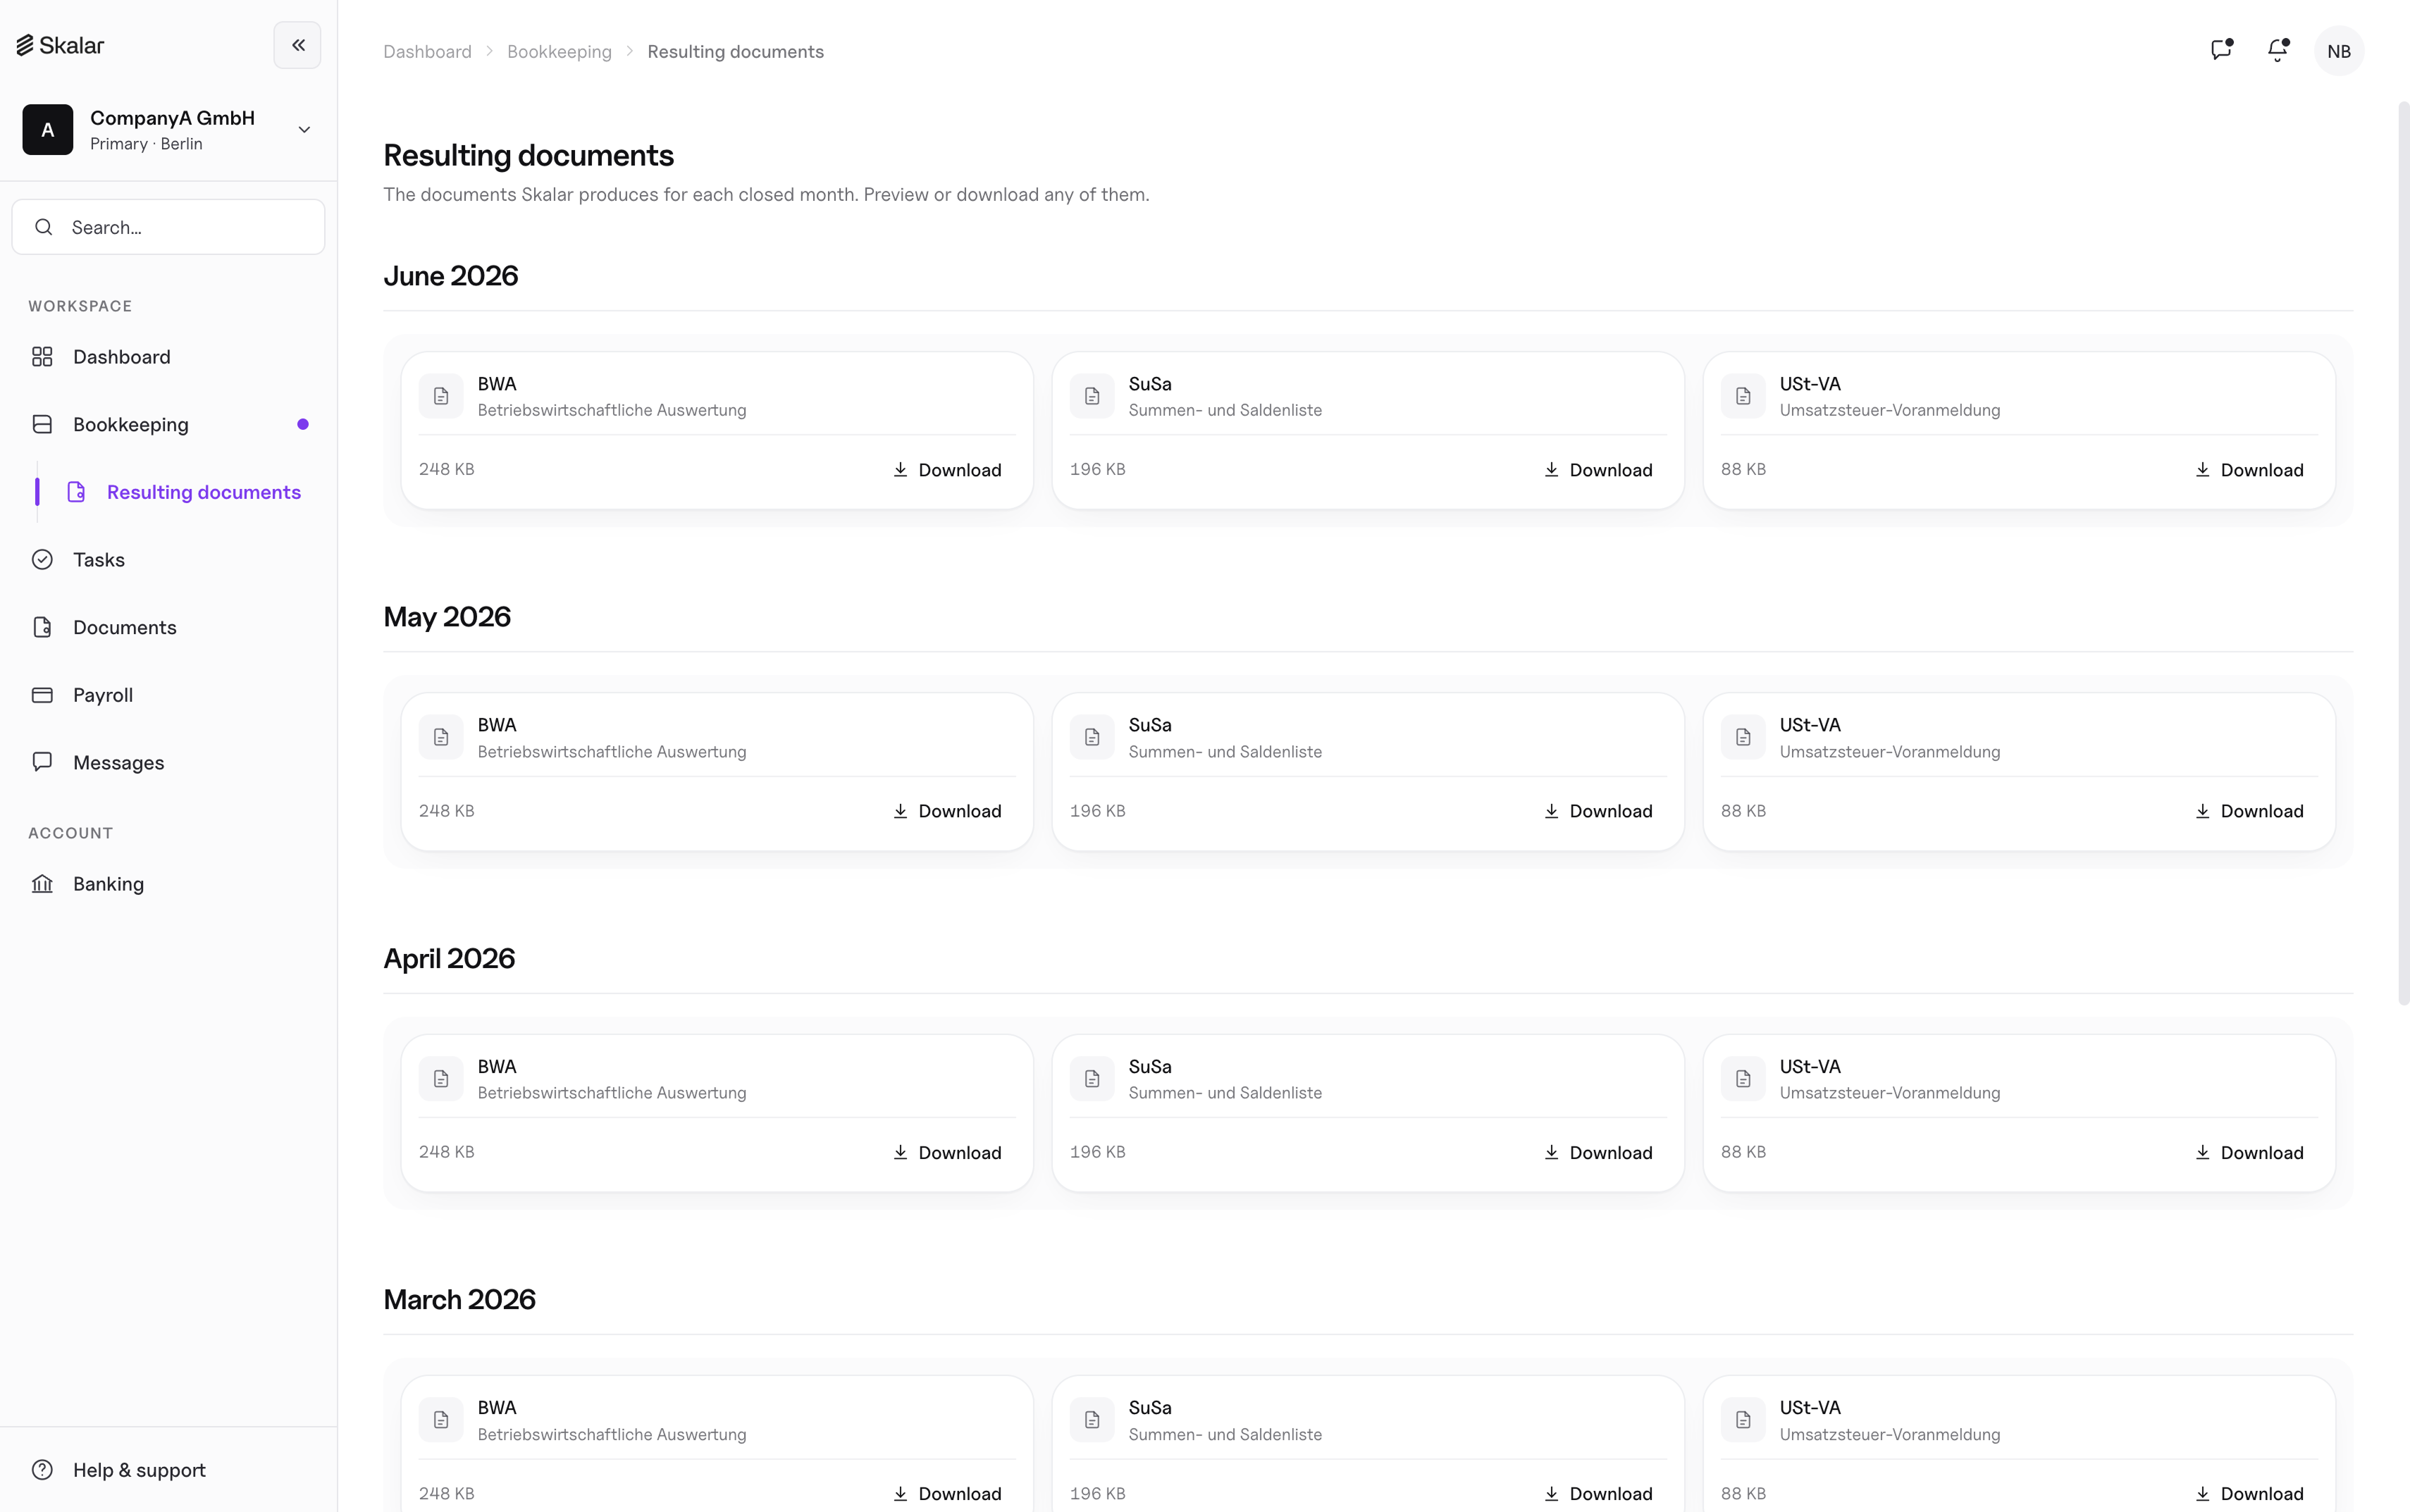The height and width of the screenshot is (1512, 2410).
Task: Click the Search input field
Action: (x=168, y=227)
